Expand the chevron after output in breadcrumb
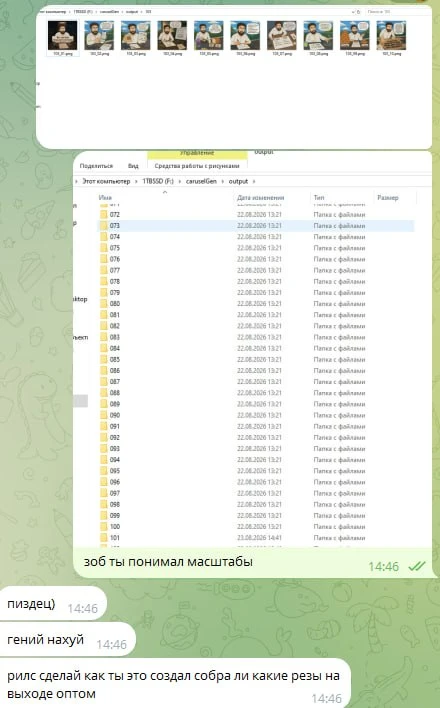Viewport: 440px width, 708px height. pos(254,181)
